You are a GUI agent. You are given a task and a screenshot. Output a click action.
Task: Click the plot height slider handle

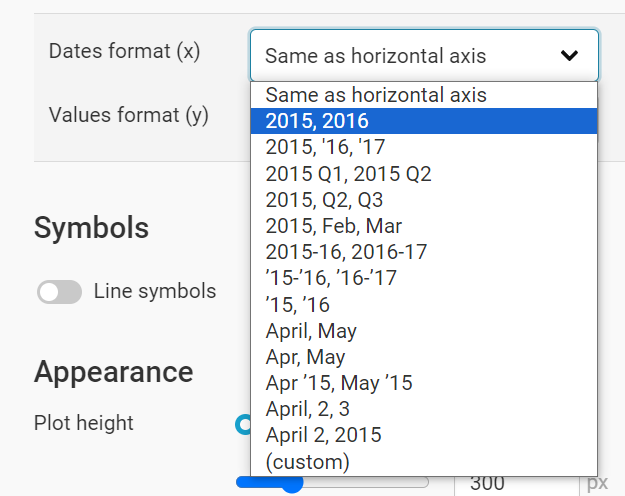pos(292,483)
